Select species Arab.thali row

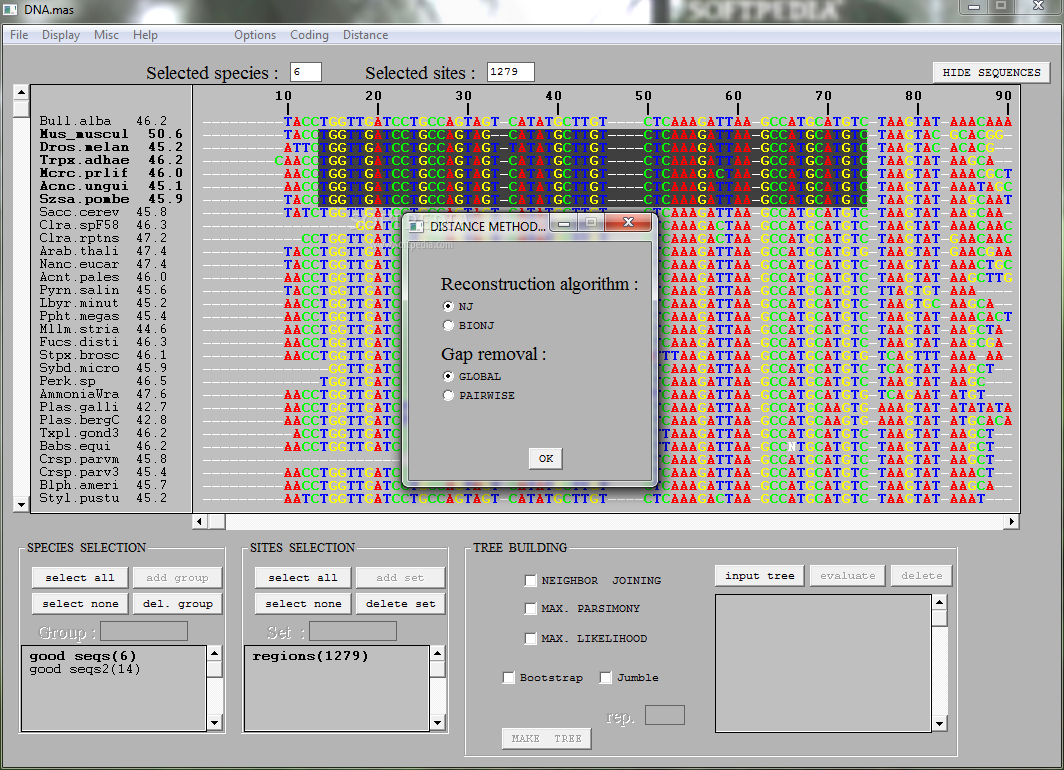[x=103, y=251]
